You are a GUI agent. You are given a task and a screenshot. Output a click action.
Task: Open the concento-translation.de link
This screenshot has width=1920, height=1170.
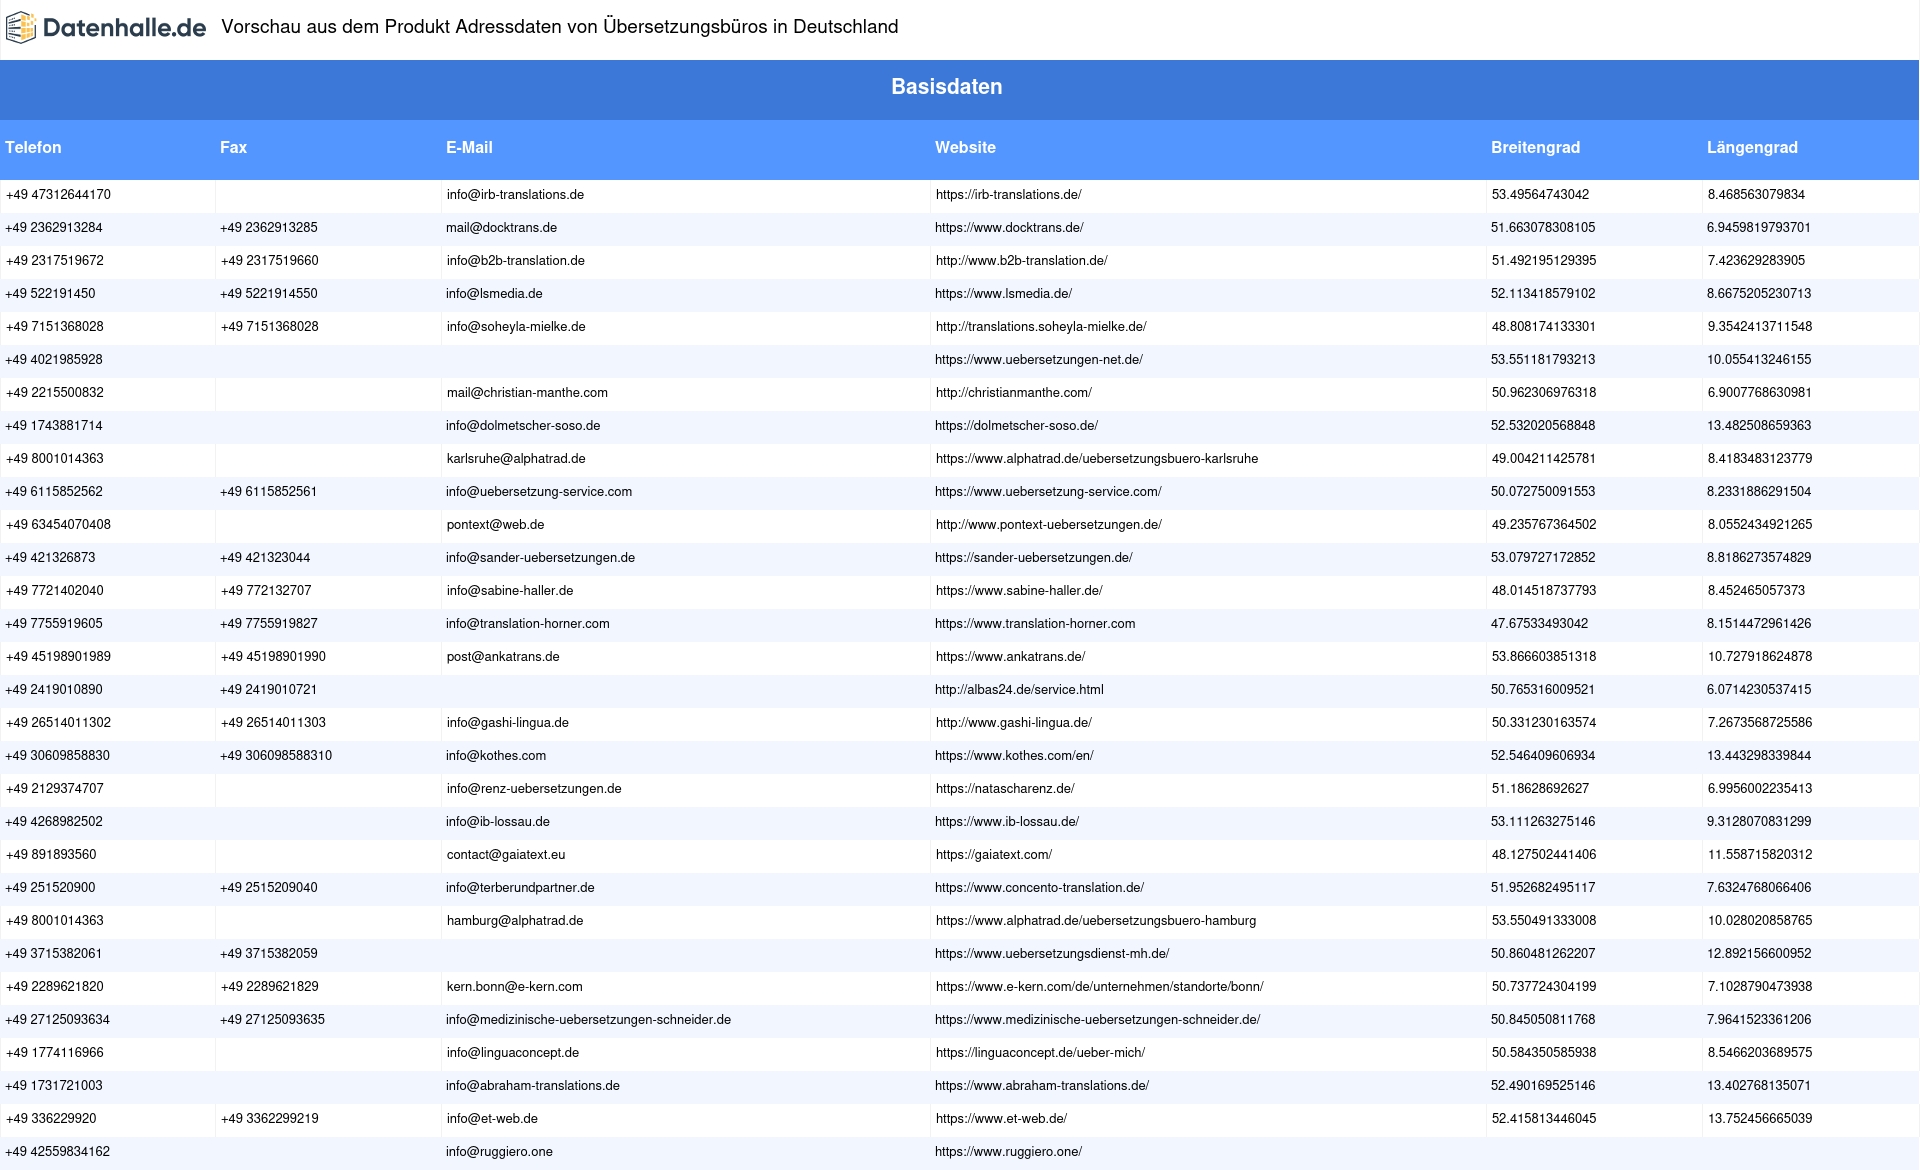[x=1039, y=888]
